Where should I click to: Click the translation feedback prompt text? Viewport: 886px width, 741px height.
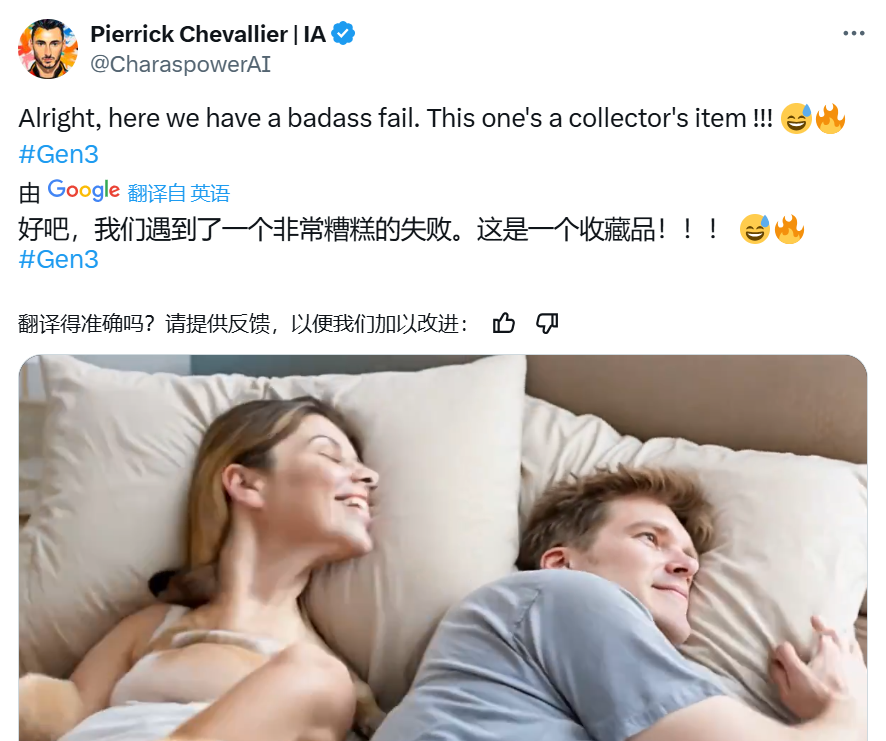[244, 324]
